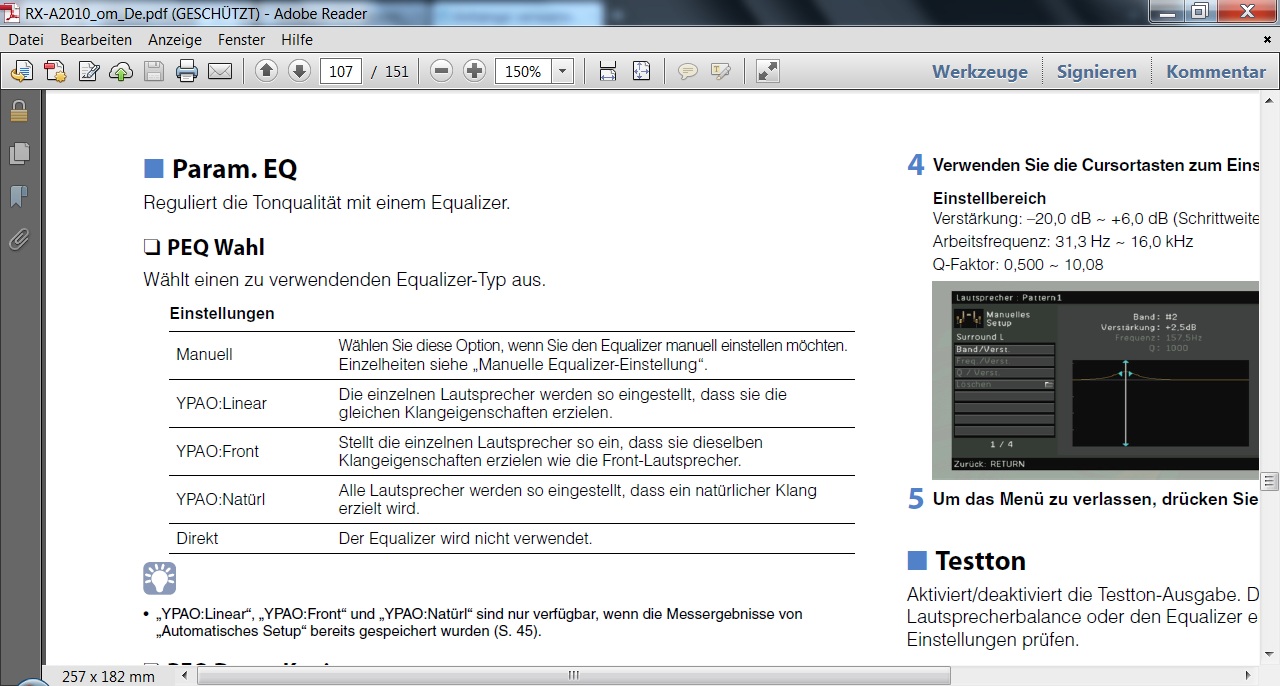
Task: Open the Datei menu
Action: pos(26,40)
